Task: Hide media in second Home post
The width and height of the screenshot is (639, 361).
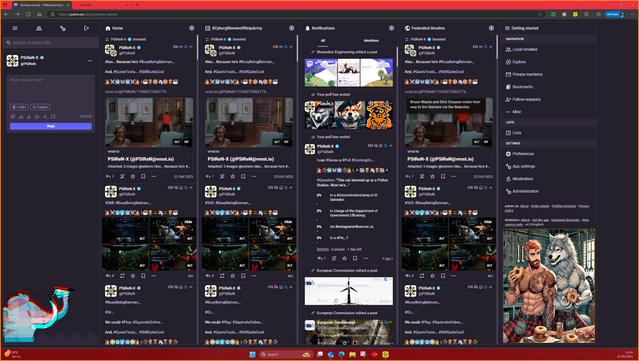Action: pyautogui.click(x=188, y=222)
